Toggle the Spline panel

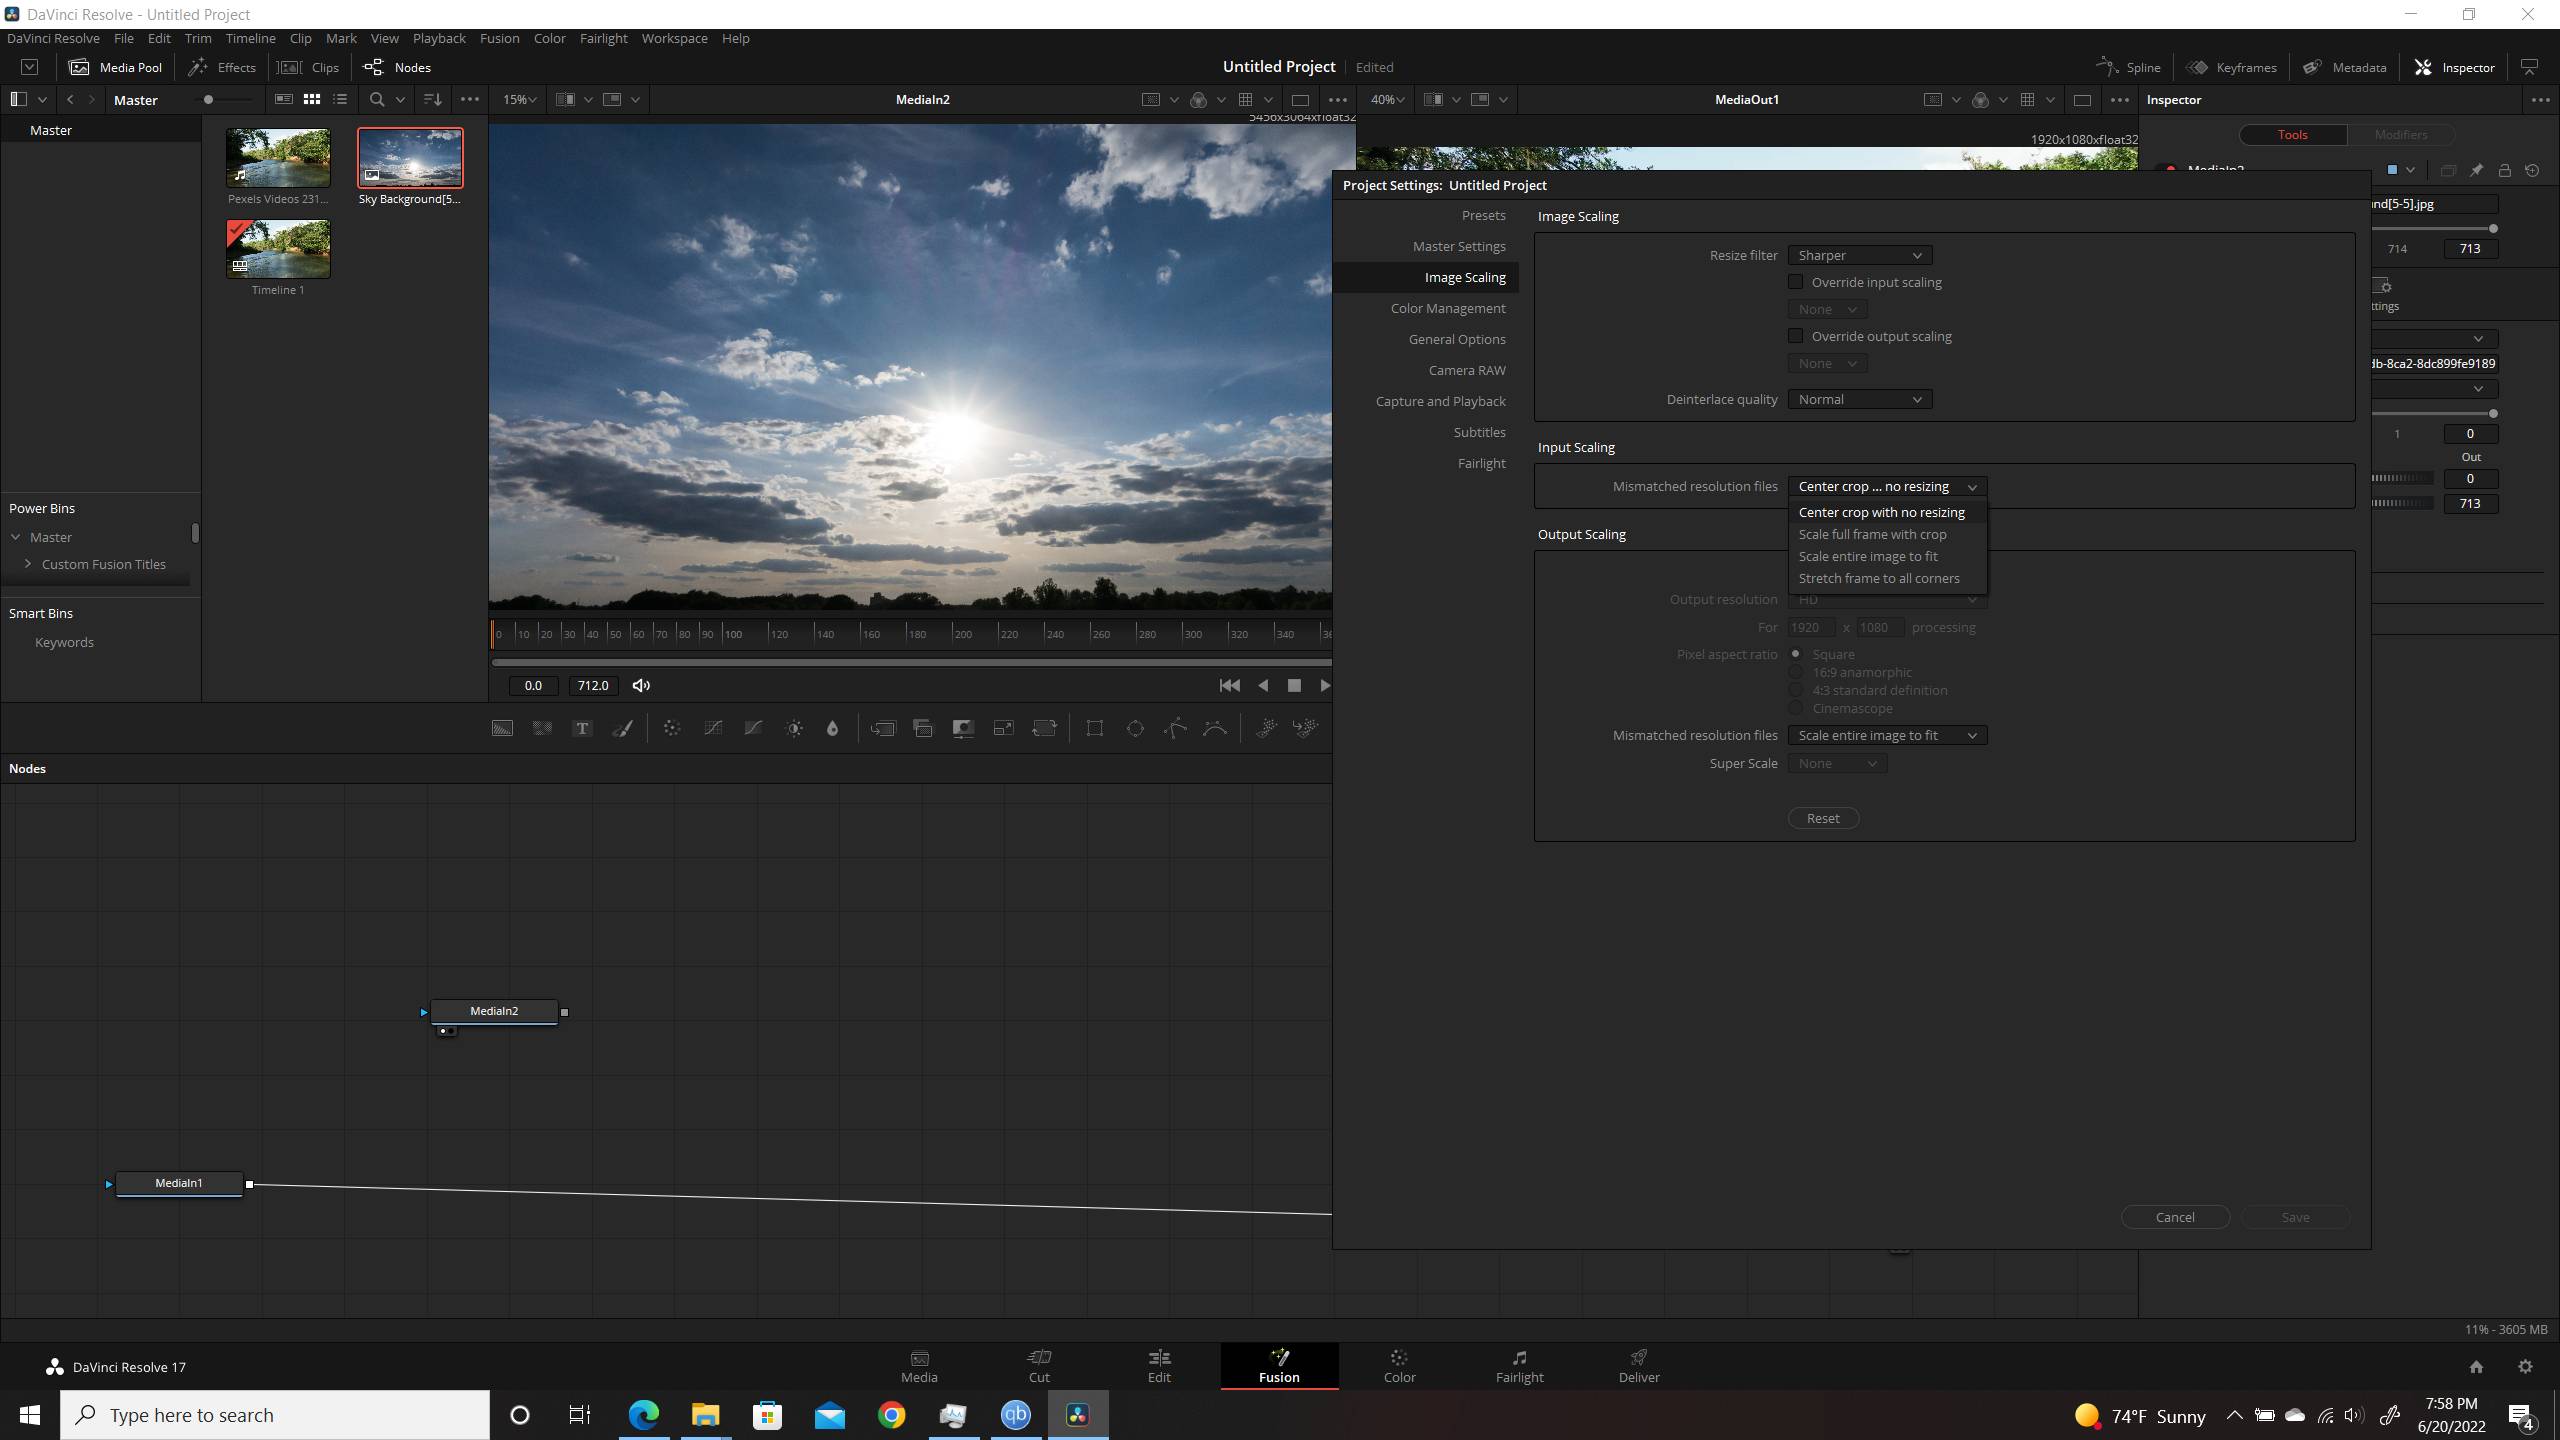2129,67
